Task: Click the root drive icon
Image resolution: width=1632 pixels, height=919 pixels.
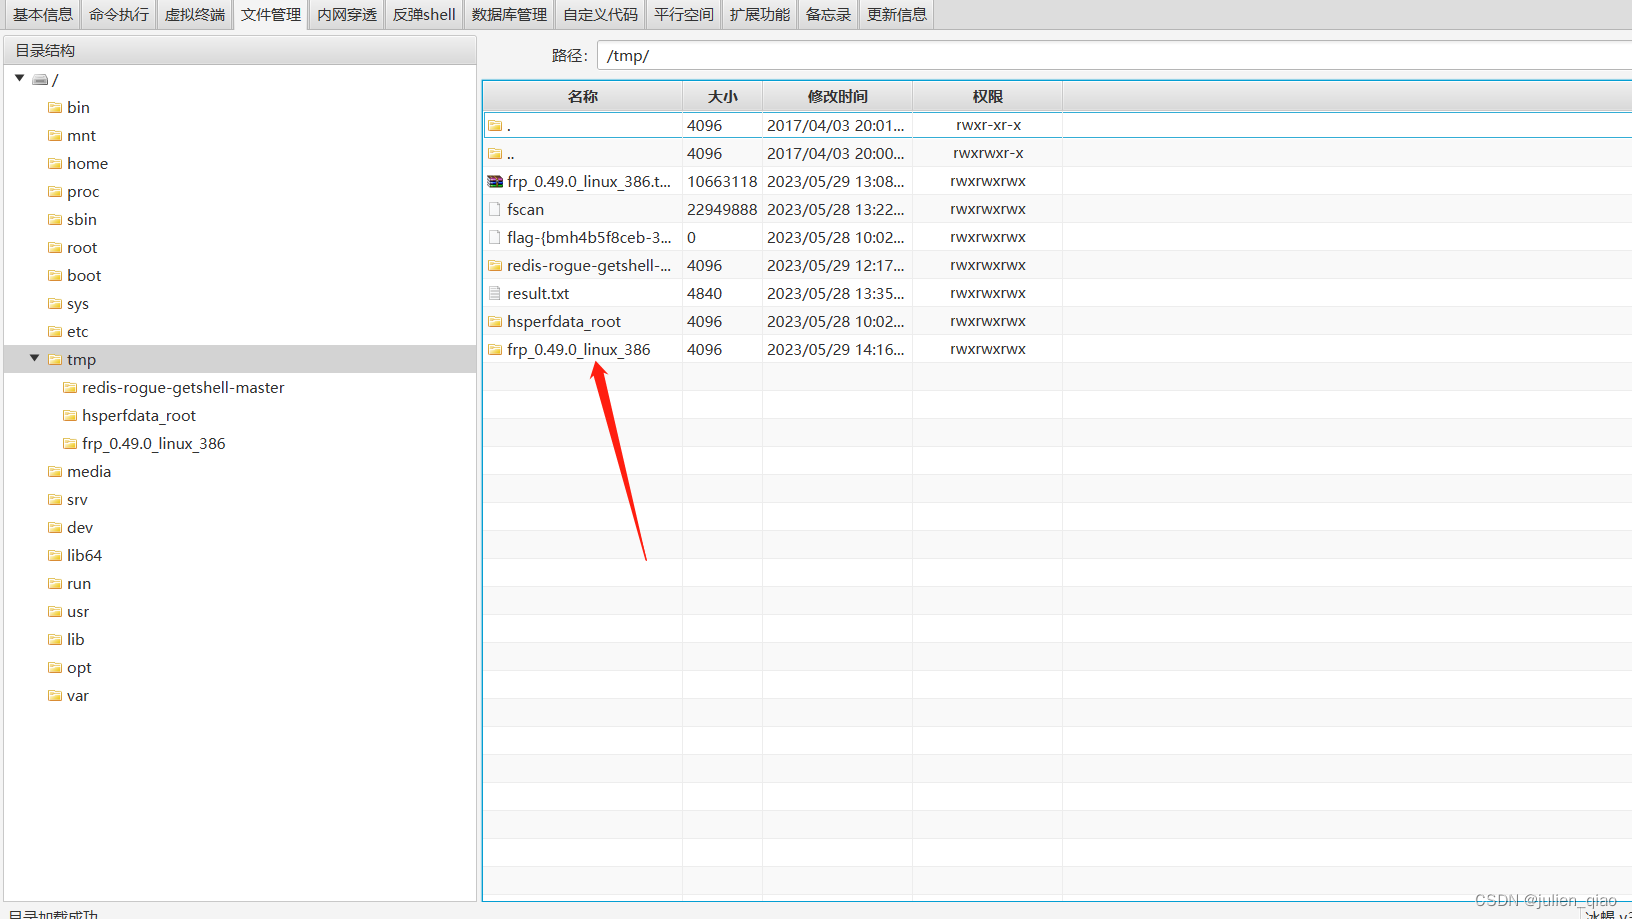Action: (x=40, y=79)
